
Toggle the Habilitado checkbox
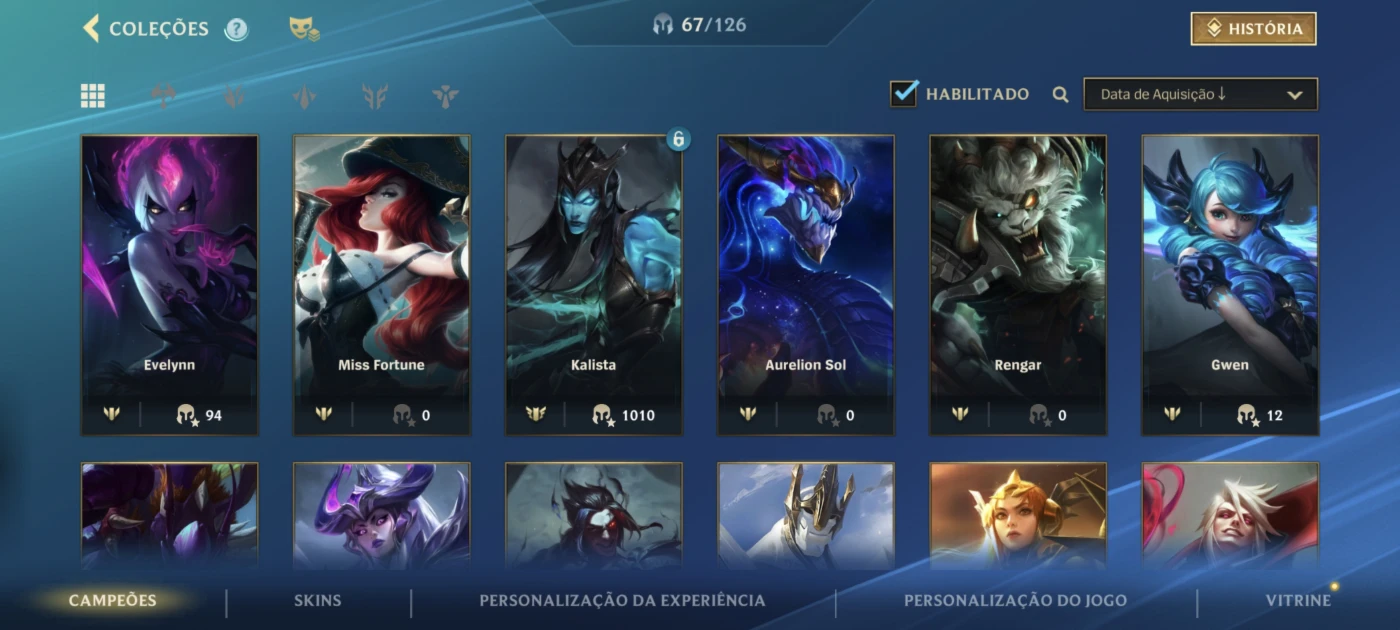point(904,94)
